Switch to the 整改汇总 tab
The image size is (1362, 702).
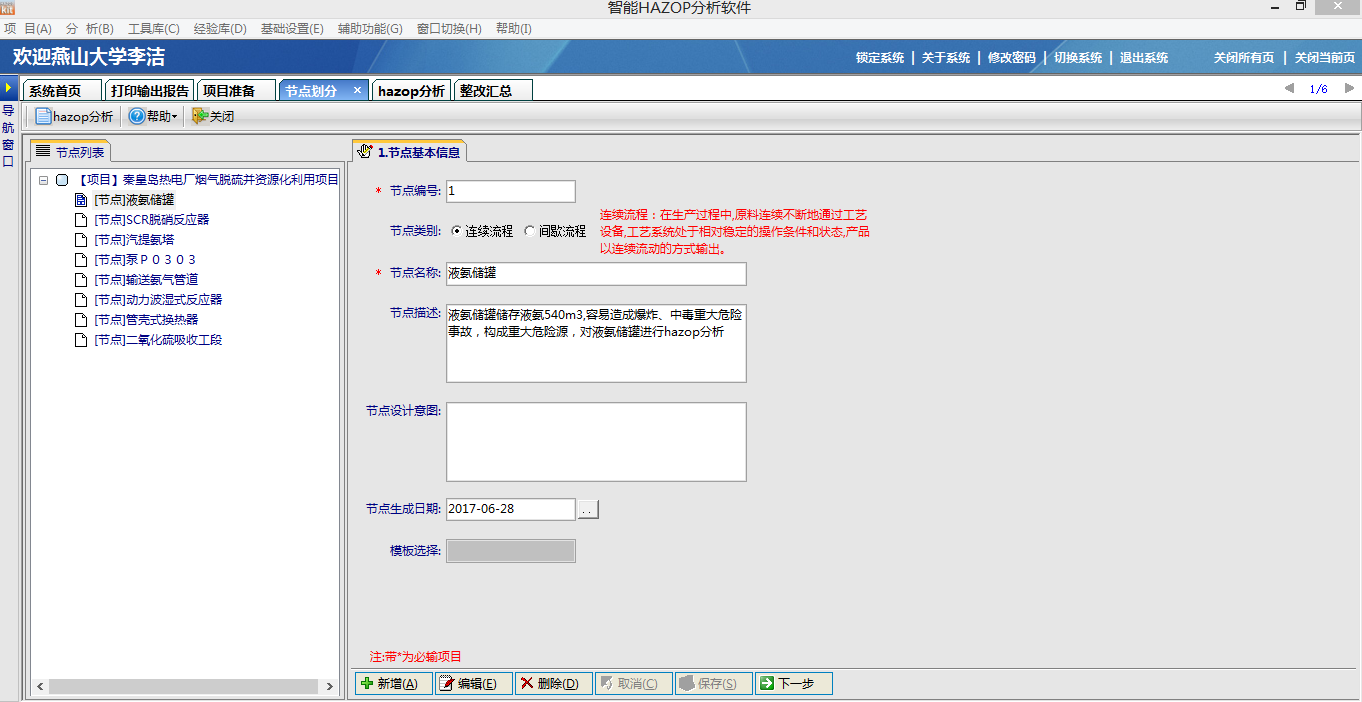click(493, 90)
